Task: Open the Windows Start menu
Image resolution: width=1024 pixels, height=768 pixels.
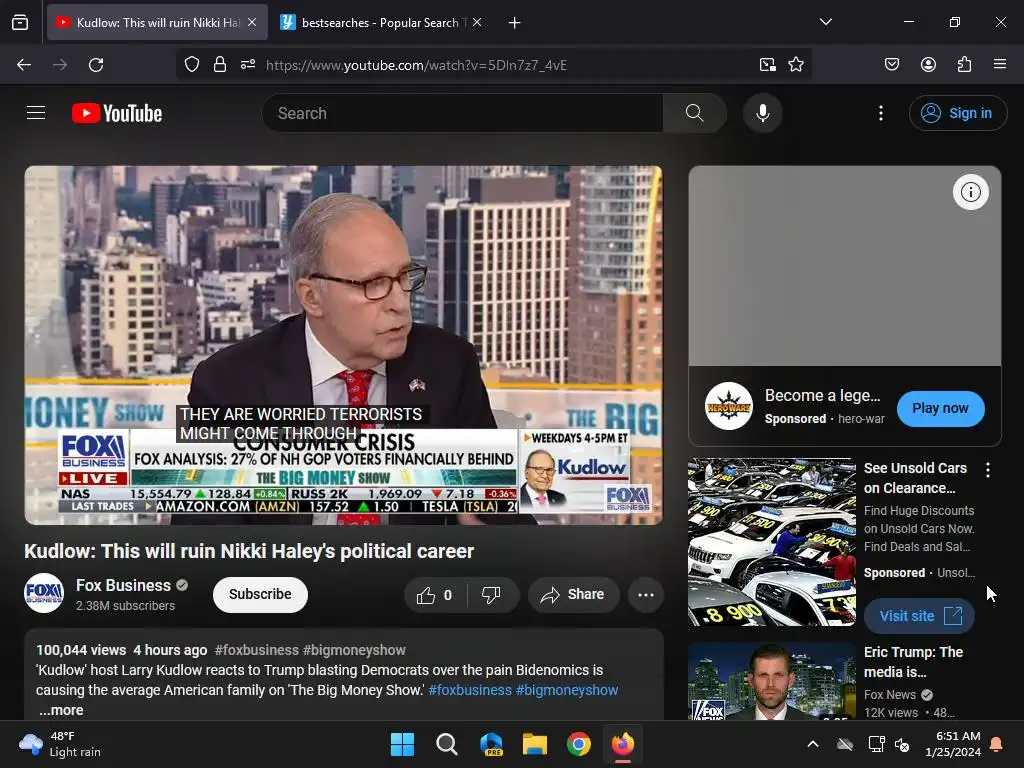Action: tap(402, 744)
